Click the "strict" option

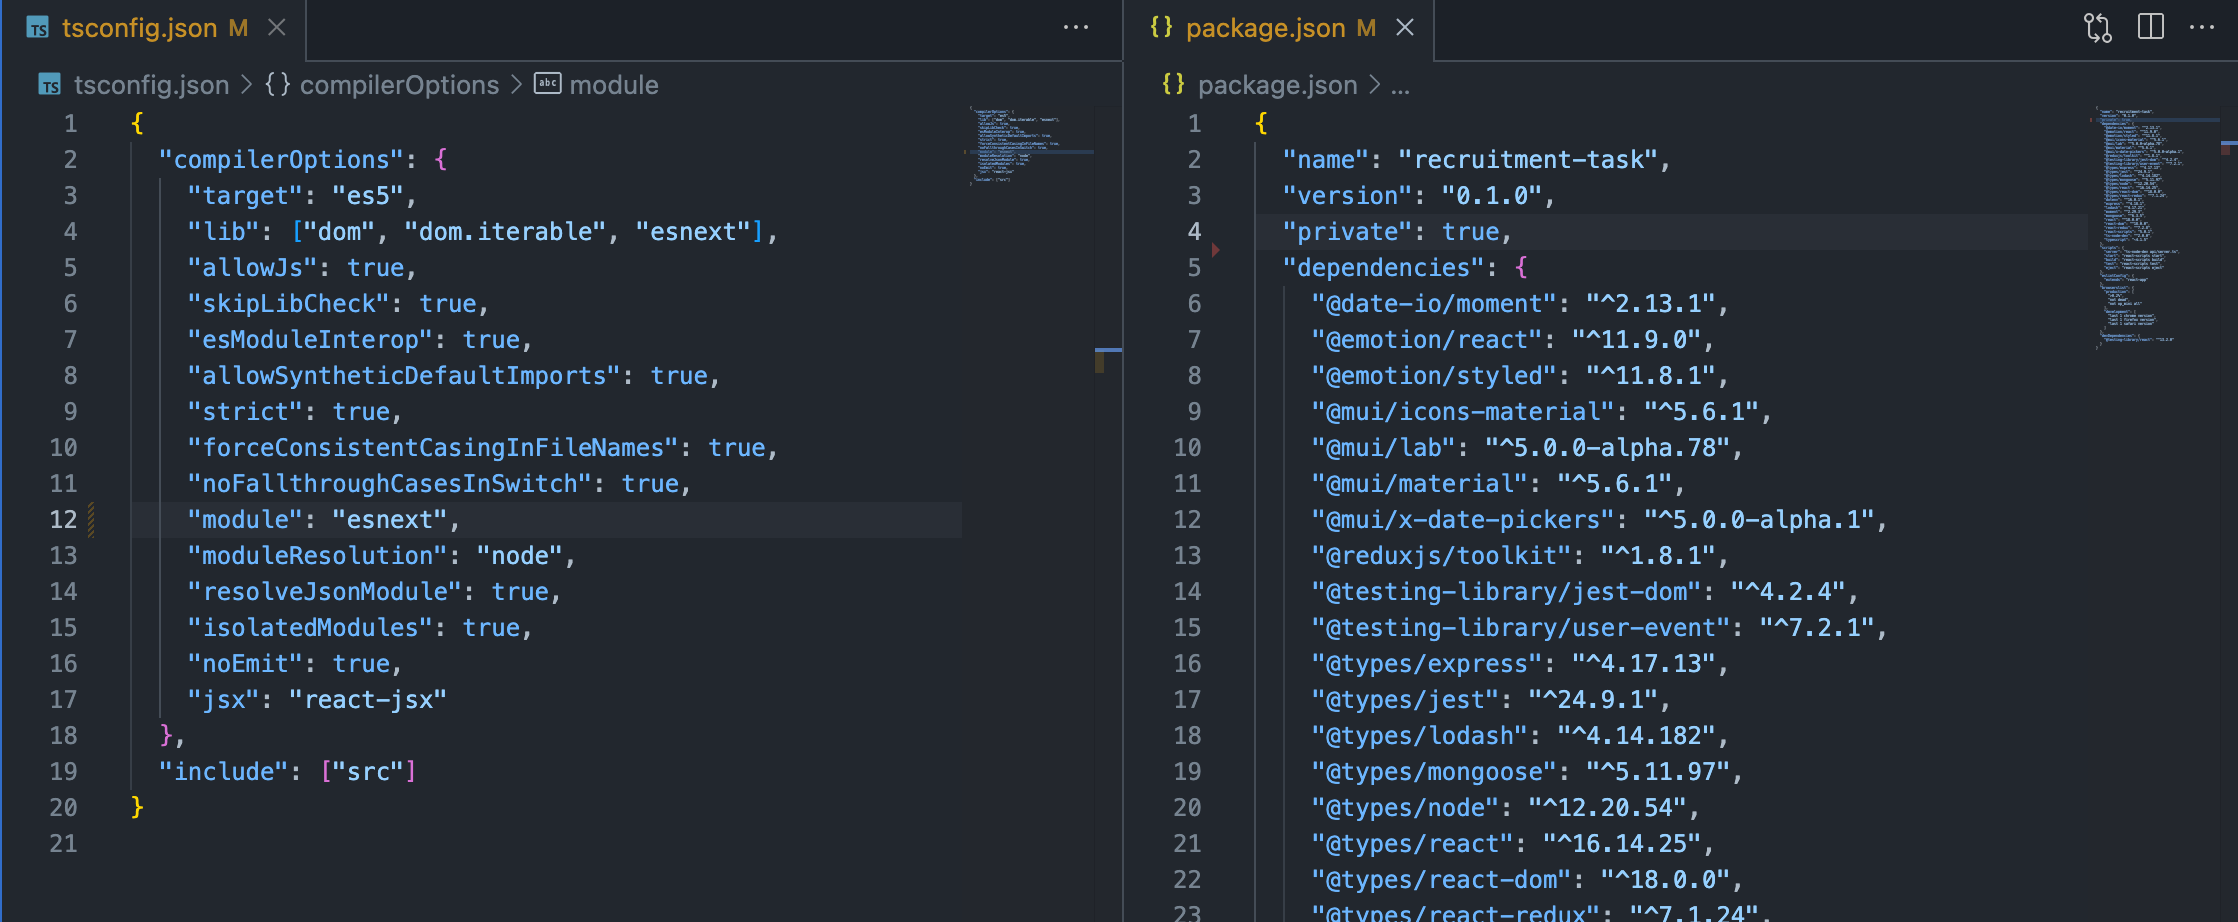point(245,412)
